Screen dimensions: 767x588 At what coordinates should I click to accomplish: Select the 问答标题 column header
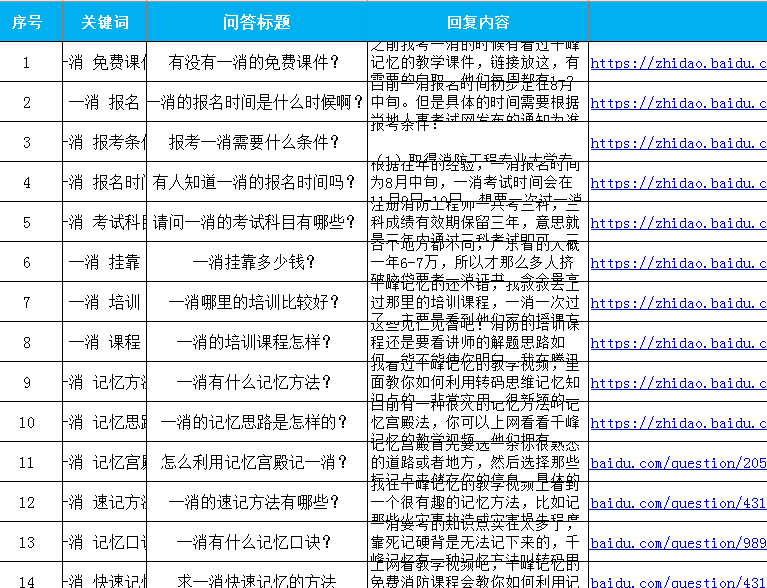pos(257,22)
